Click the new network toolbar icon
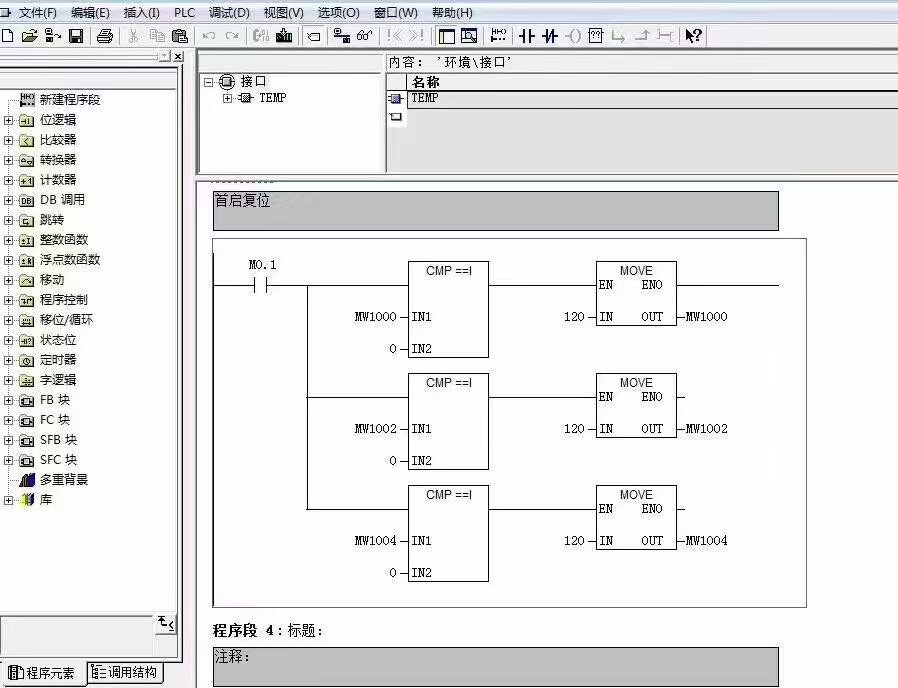898x688 pixels. (x=498, y=36)
